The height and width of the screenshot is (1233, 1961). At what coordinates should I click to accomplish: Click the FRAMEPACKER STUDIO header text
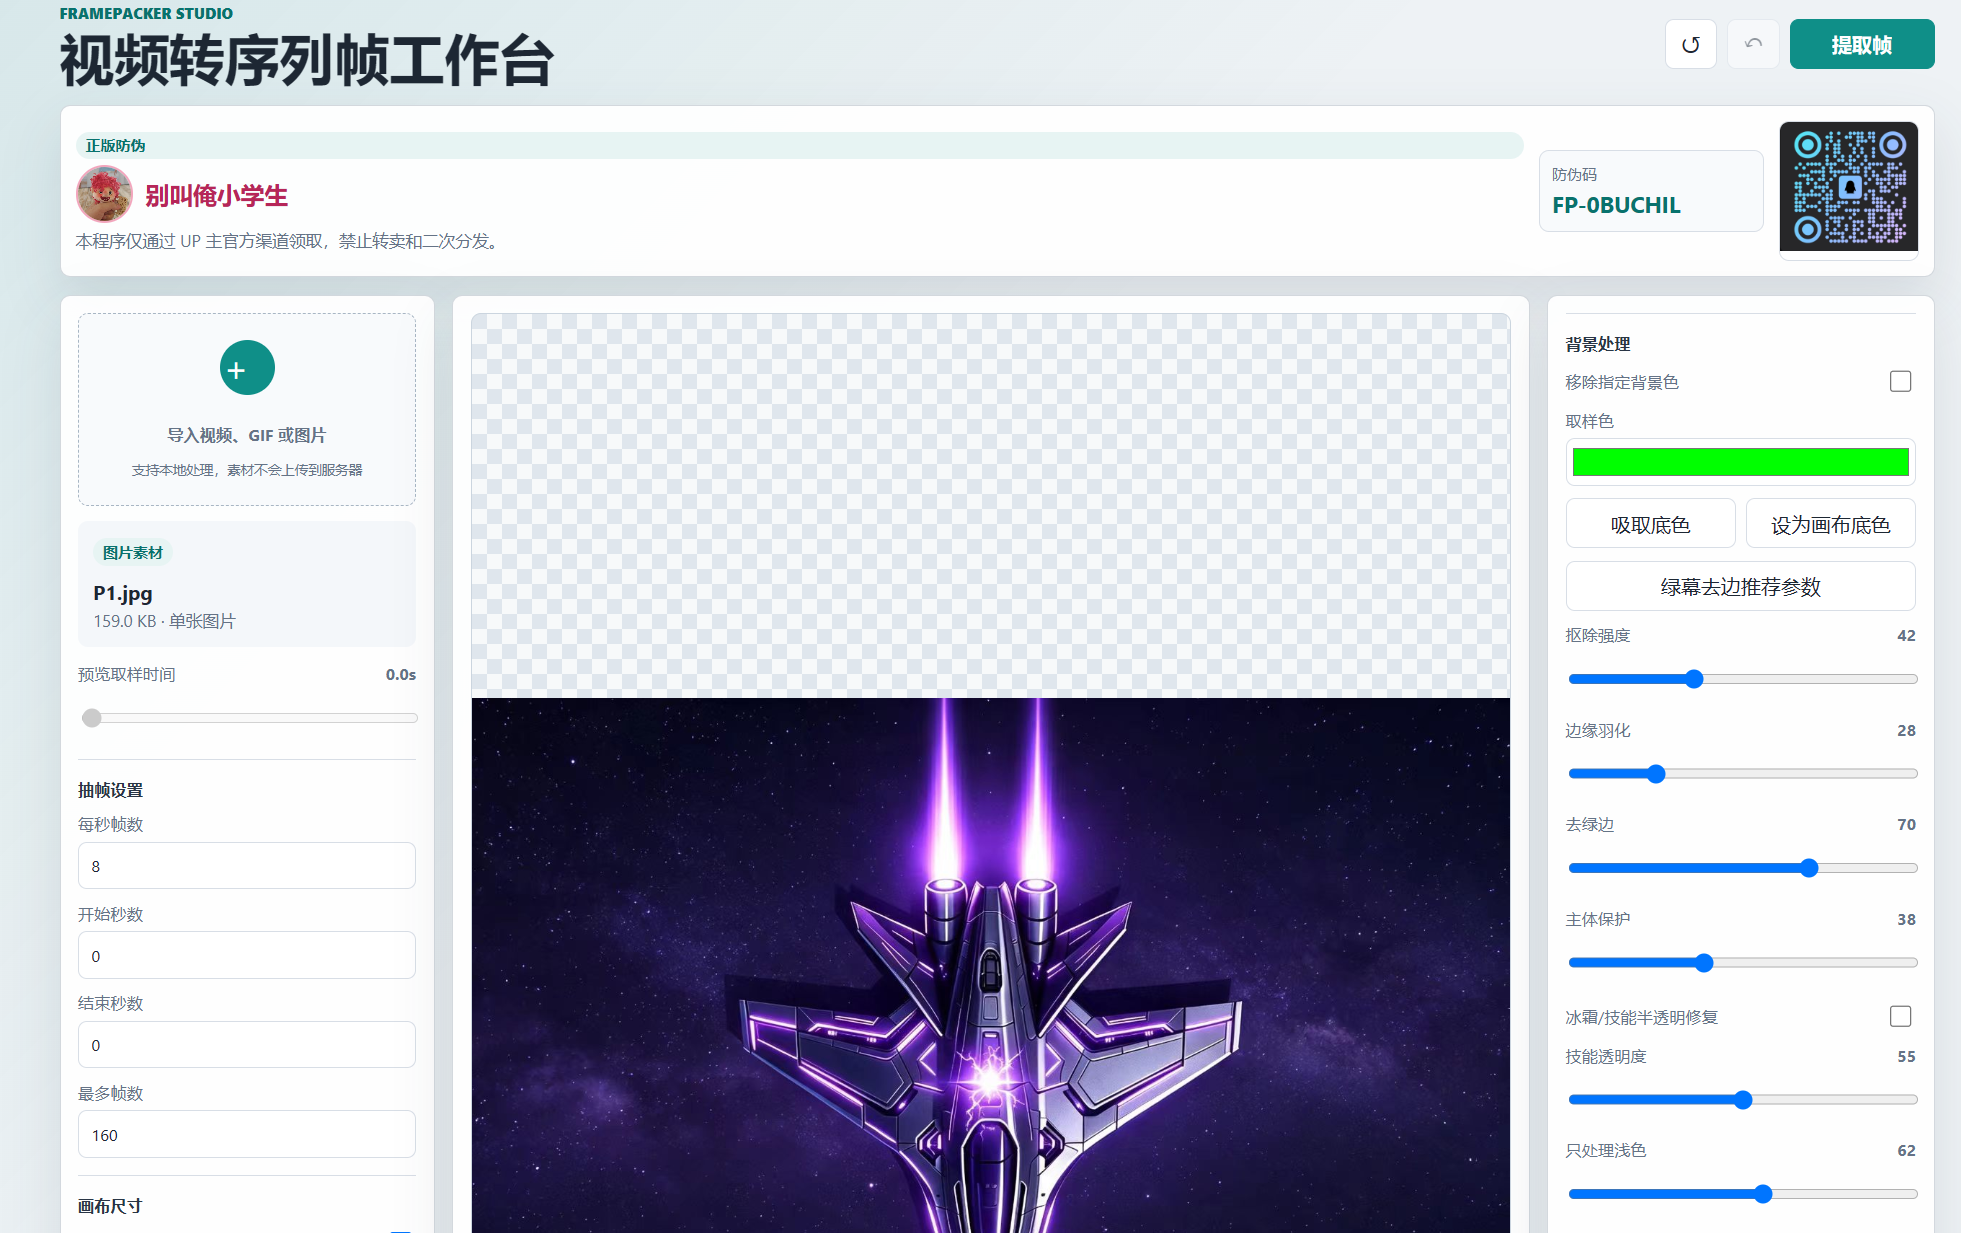(x=146, y=13)
